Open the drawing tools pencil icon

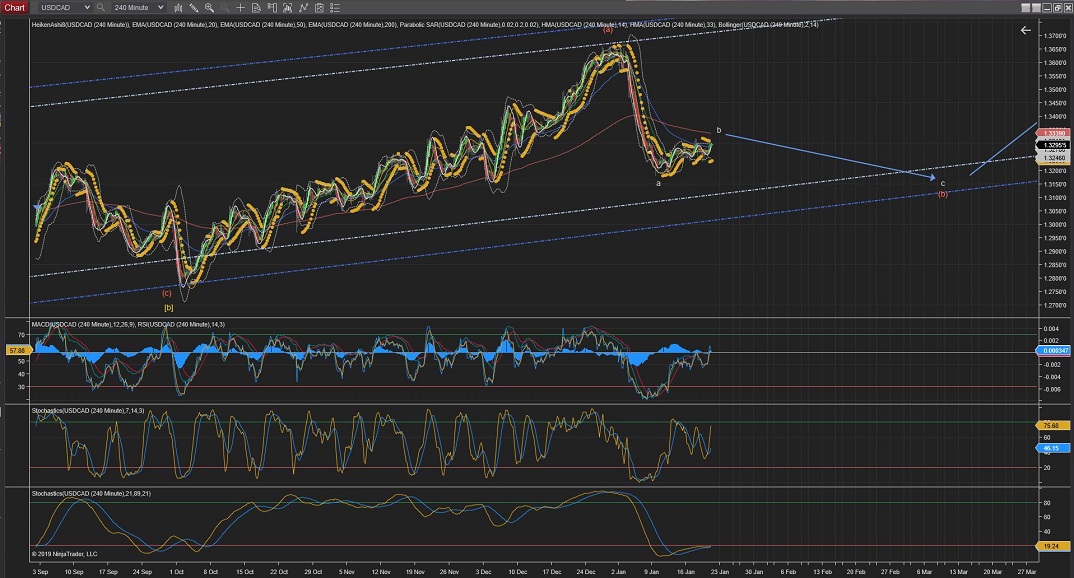(194, 8)
